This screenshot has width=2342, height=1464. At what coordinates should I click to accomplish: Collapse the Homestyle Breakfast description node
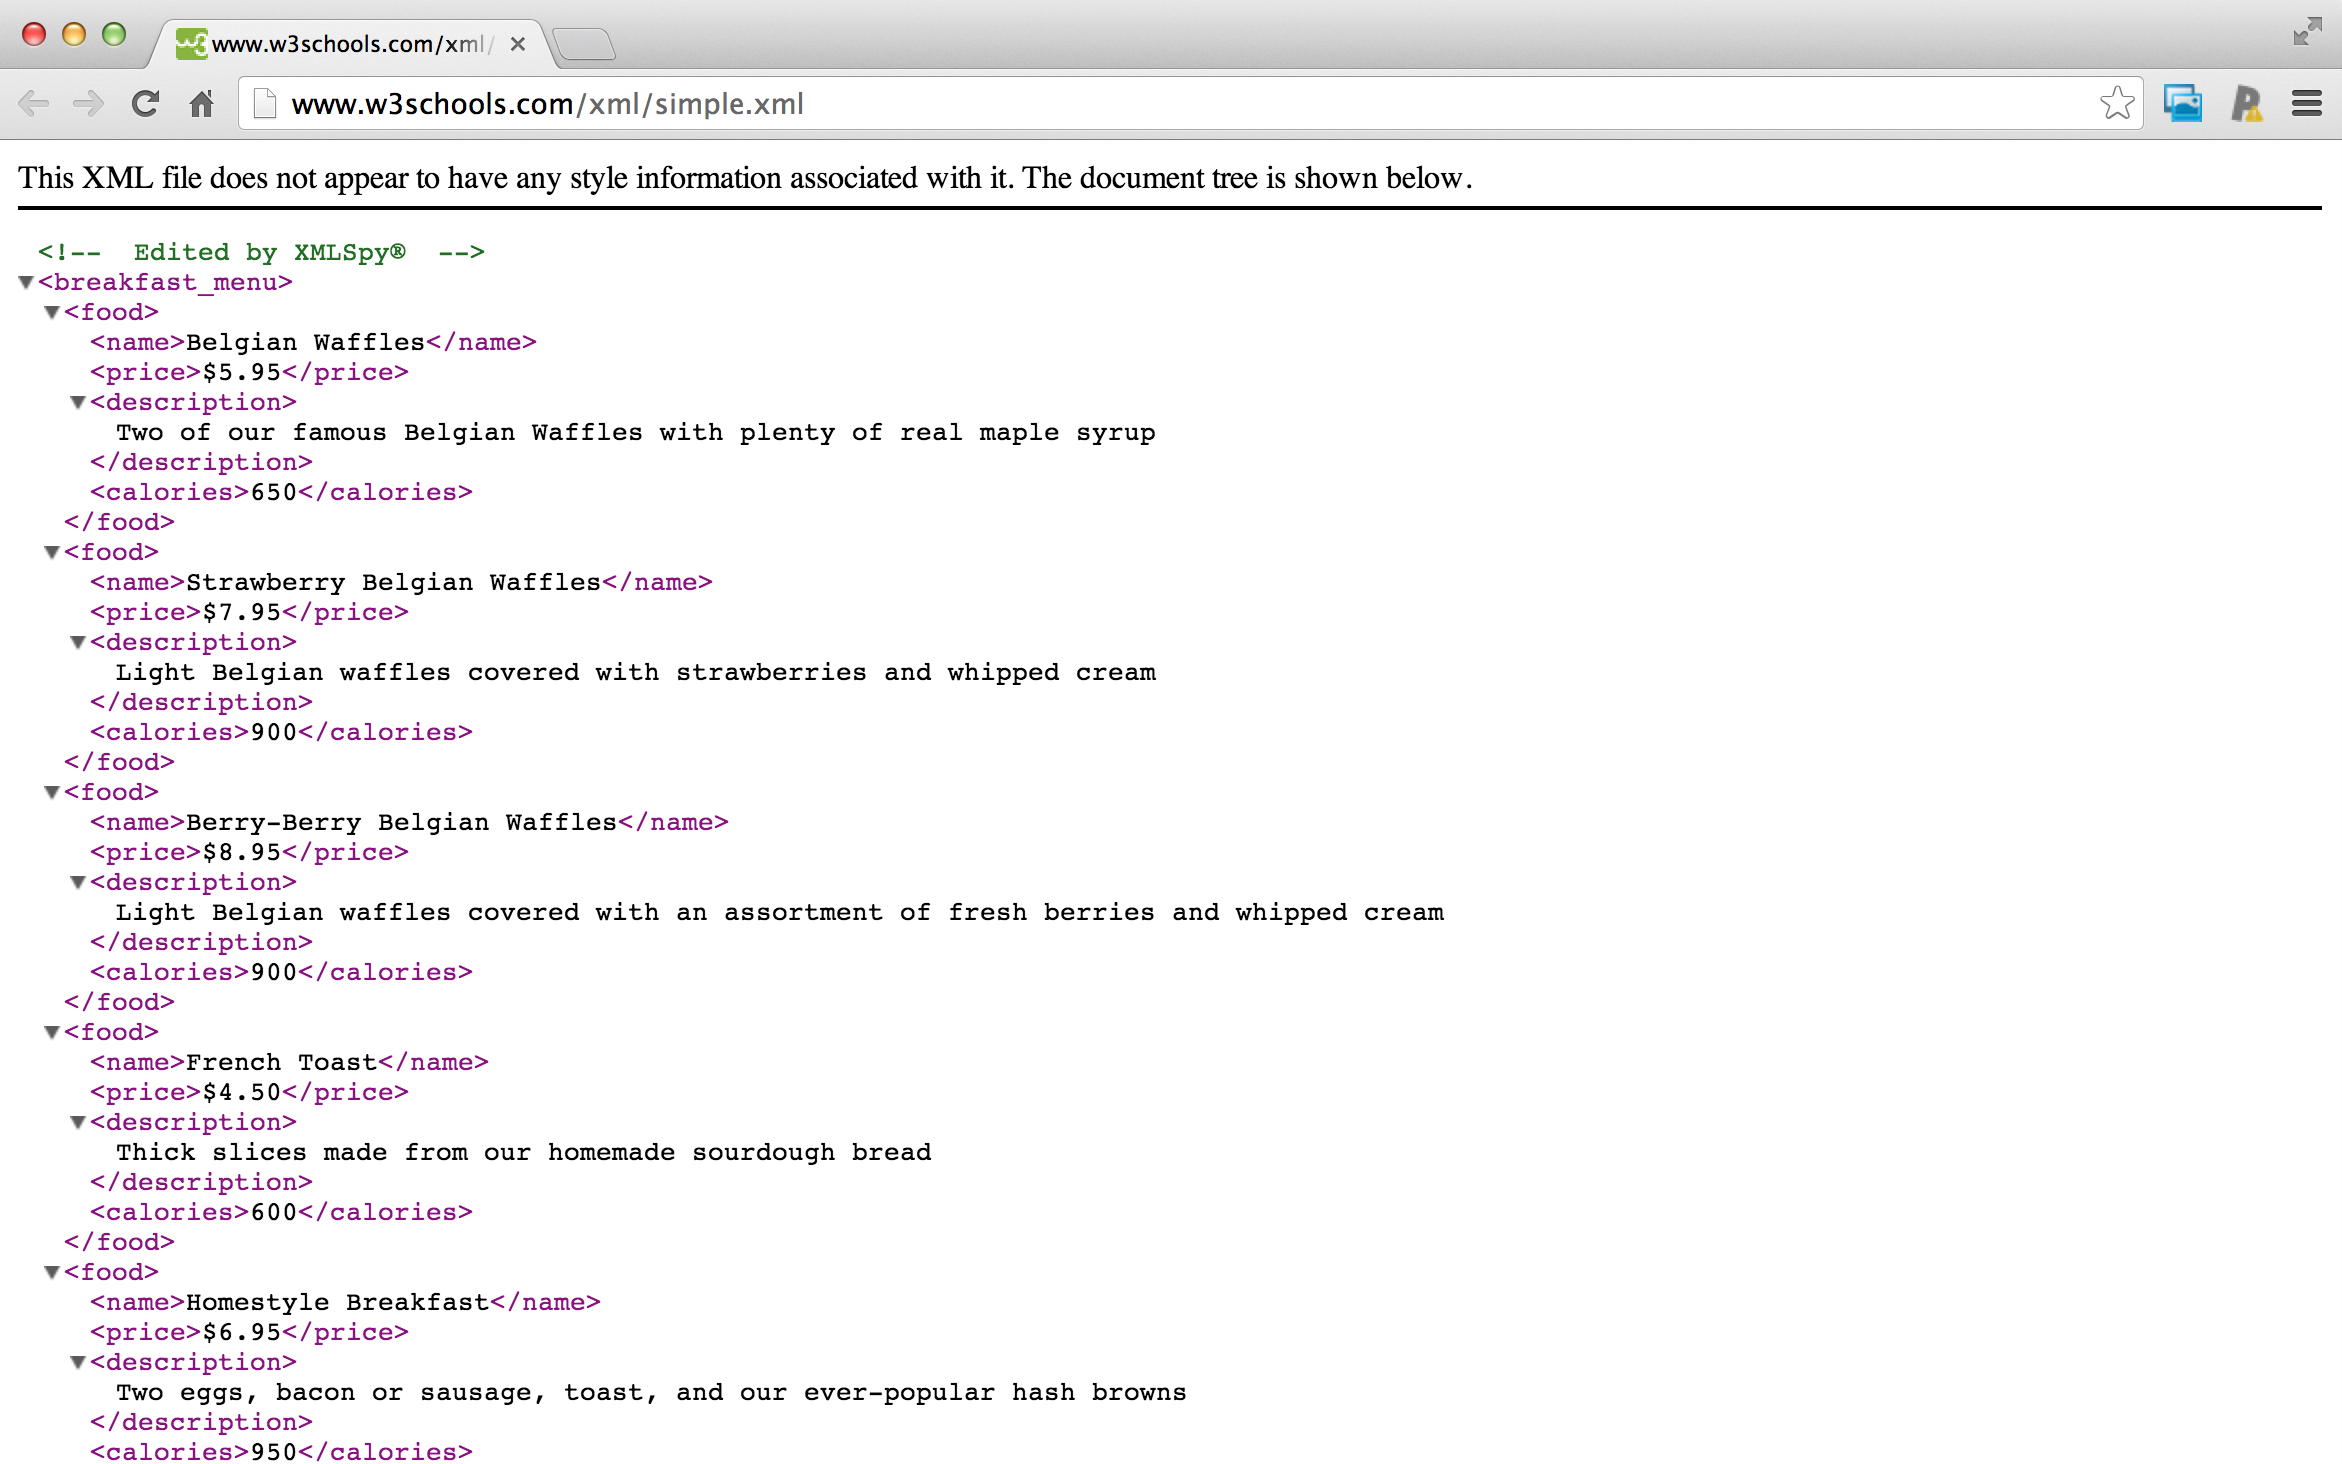point(79,1362)
